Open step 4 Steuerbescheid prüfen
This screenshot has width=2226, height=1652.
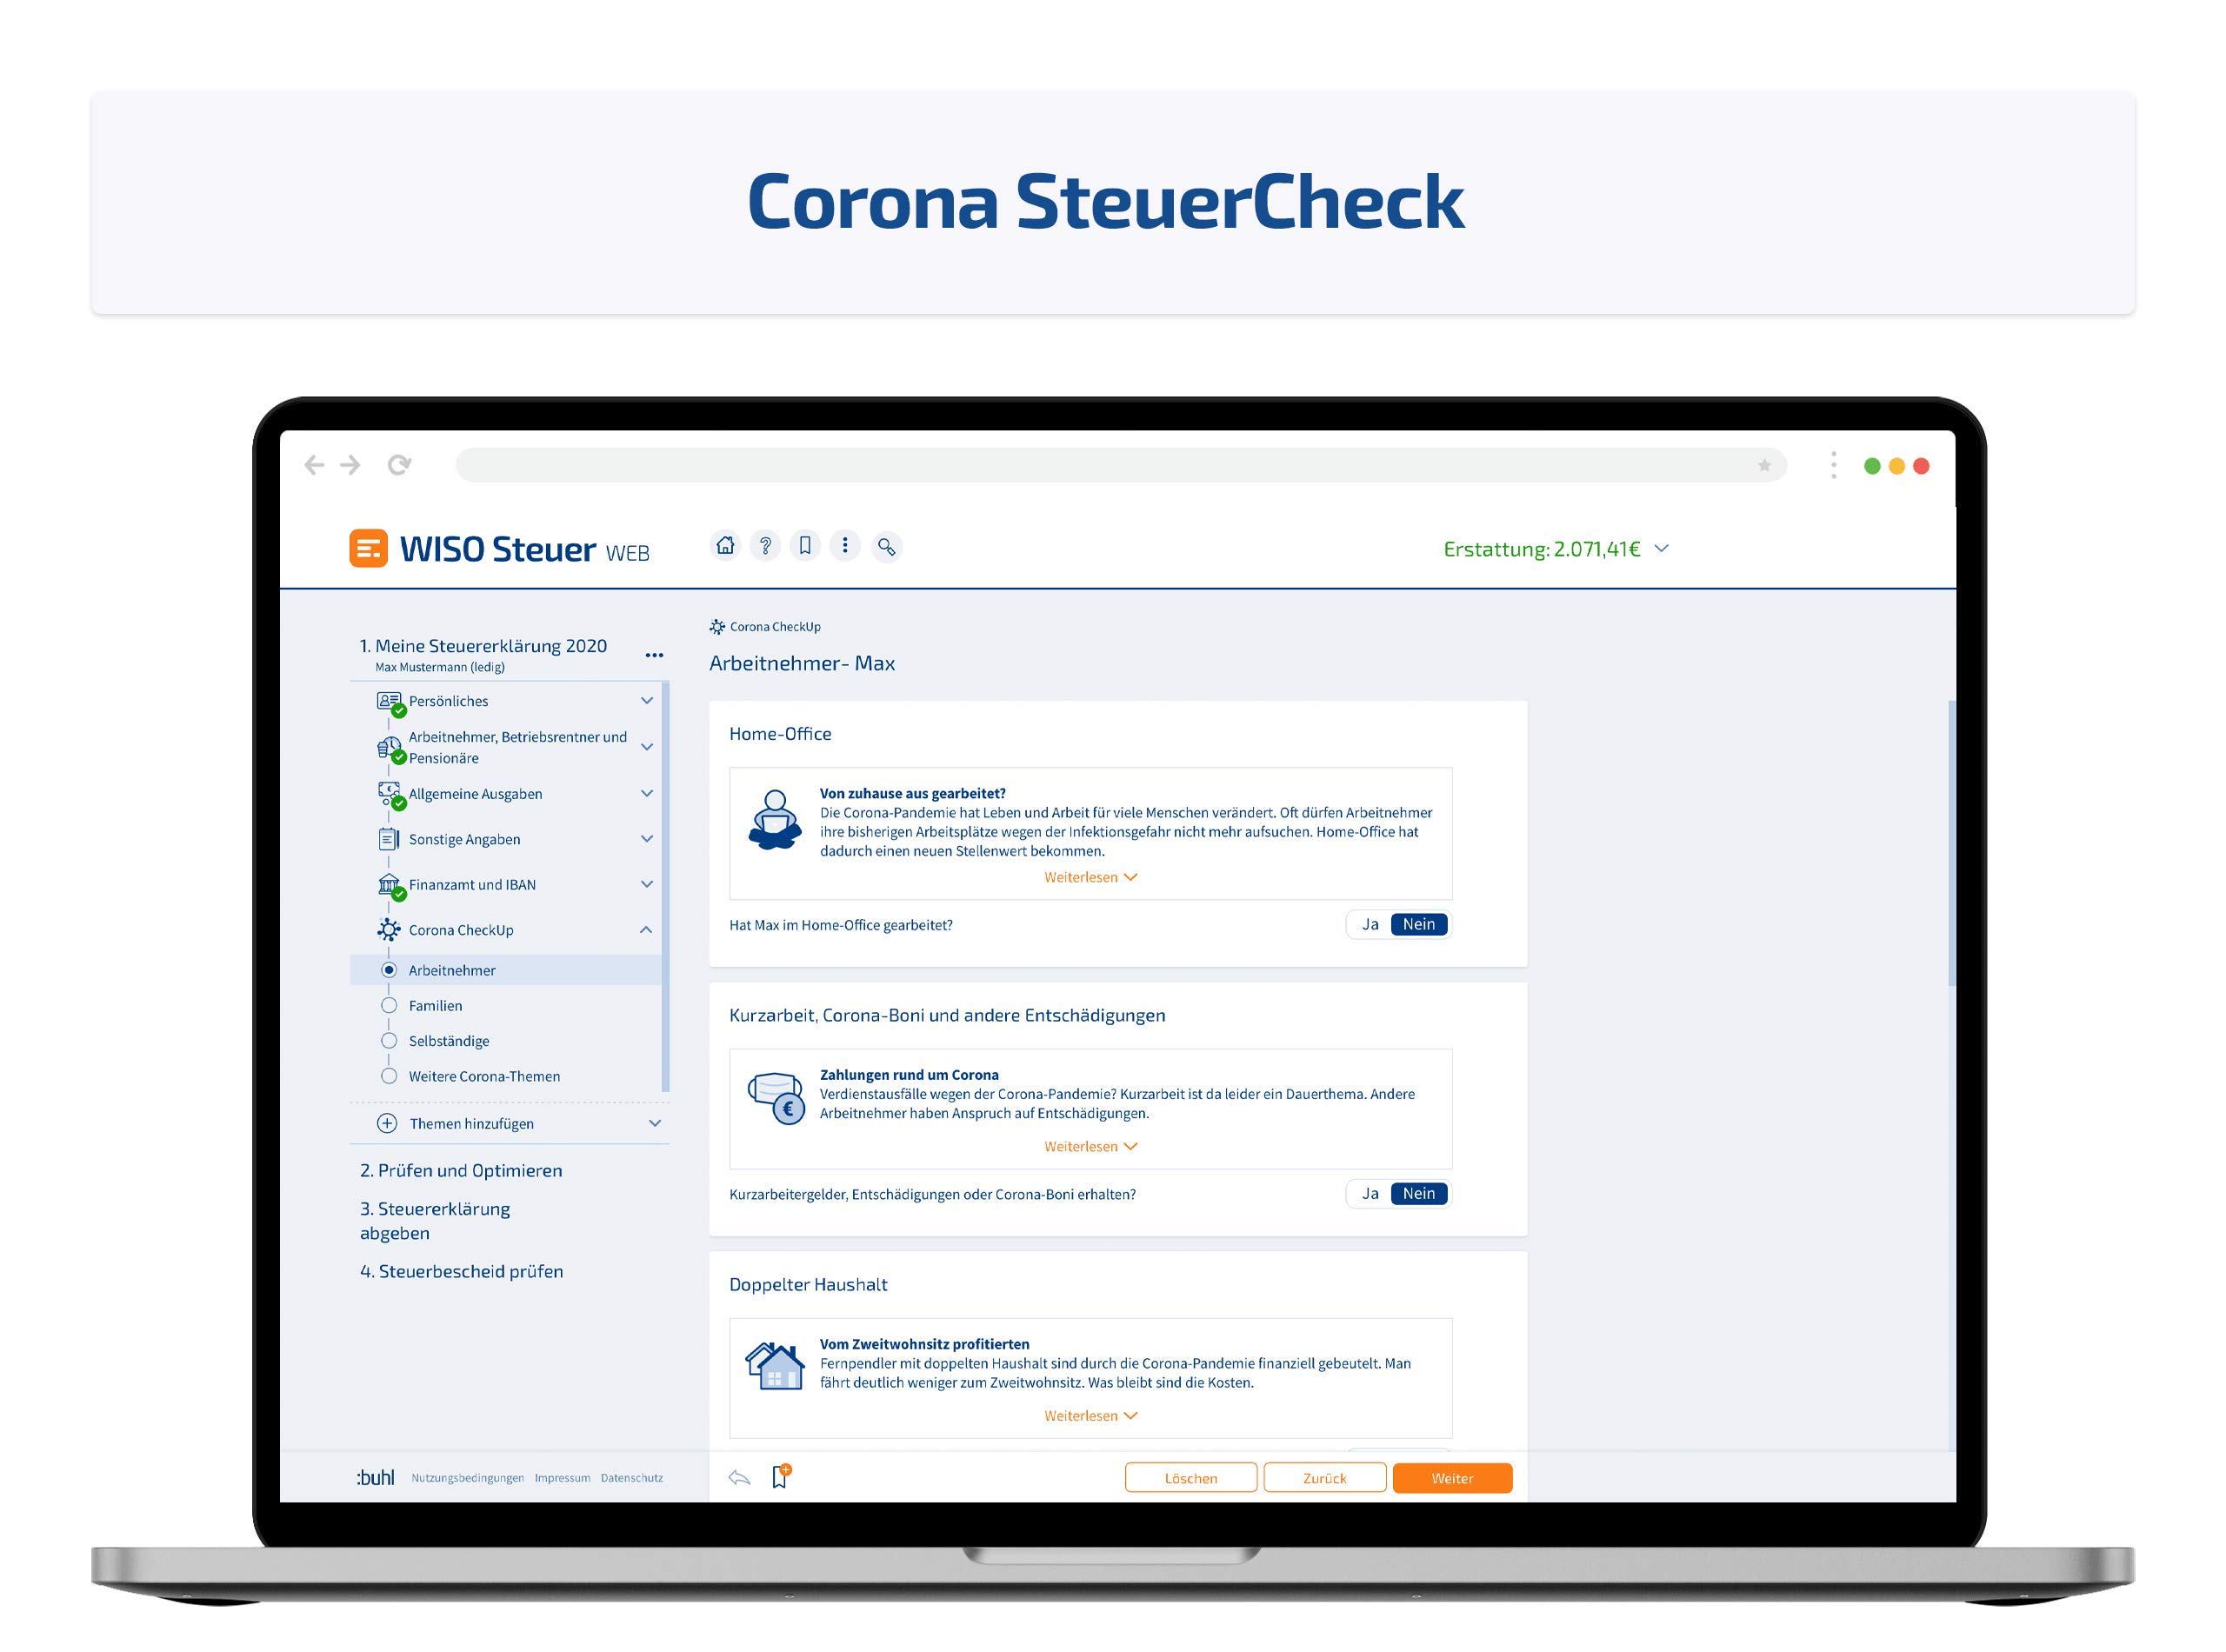coord(461,1271)
